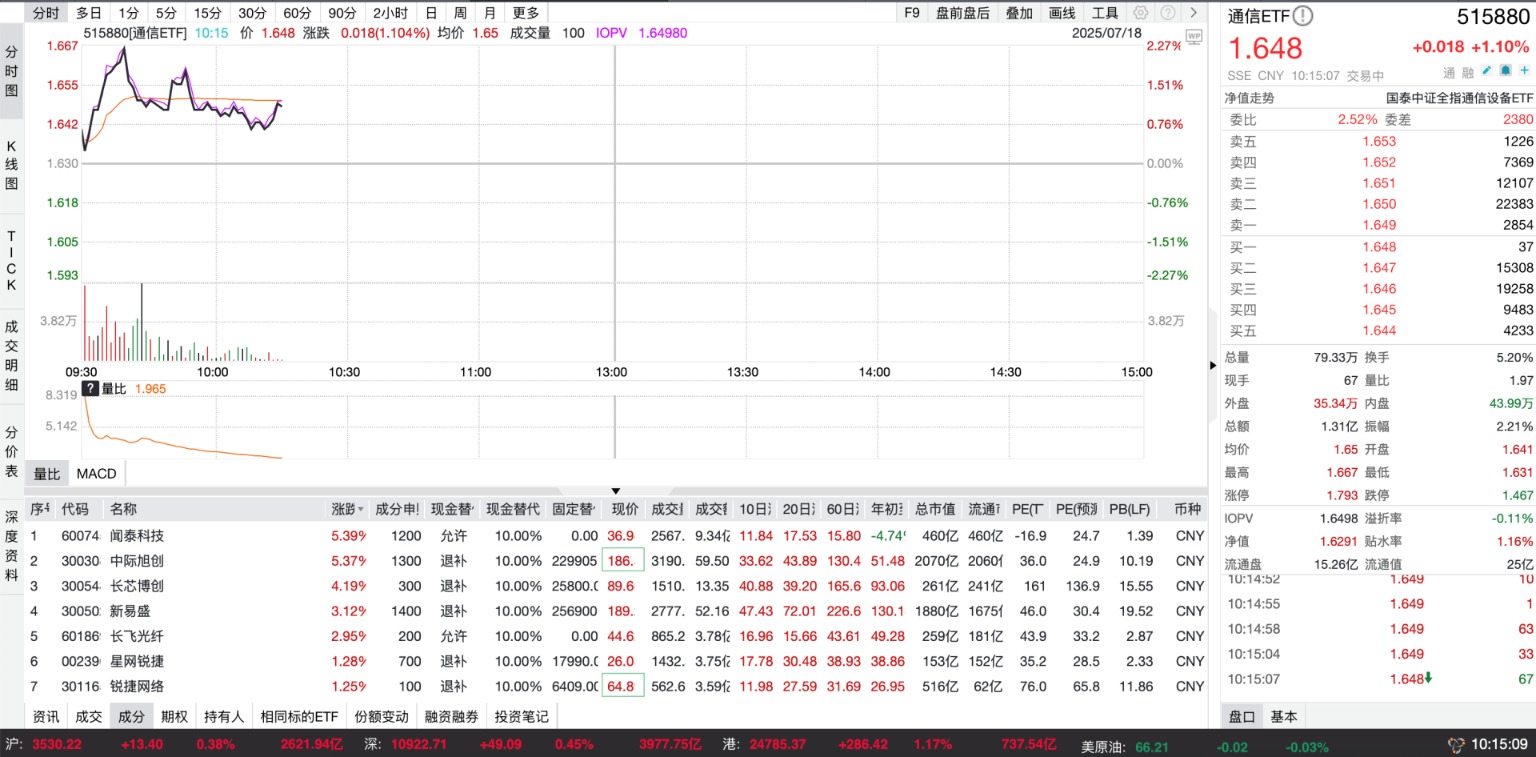Switch to the 月 monthly chart

click(x=489, y=13)
